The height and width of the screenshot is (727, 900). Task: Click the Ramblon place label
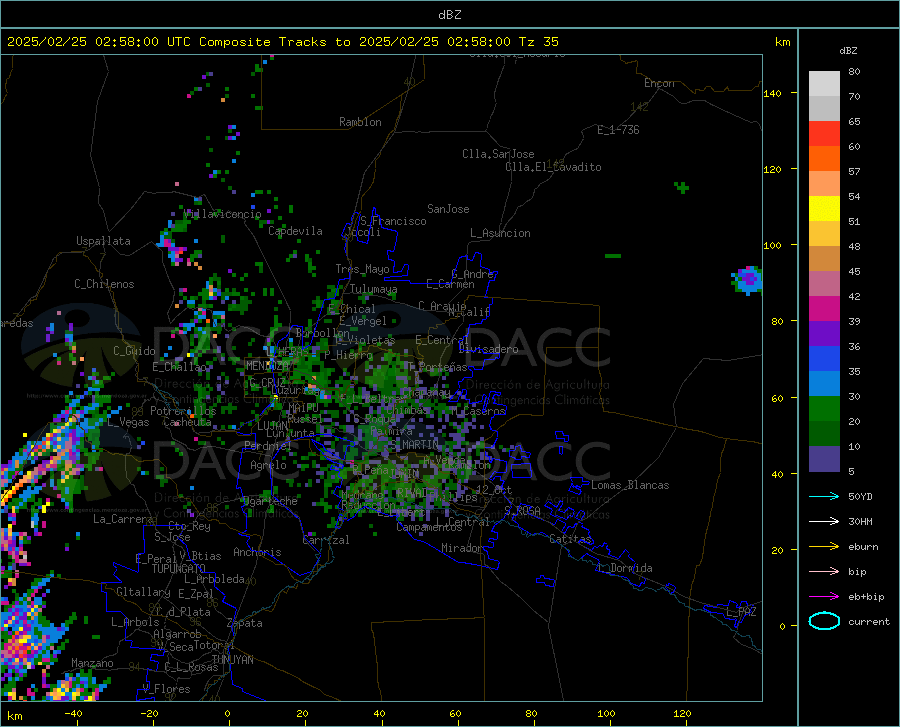click(360, 122)
